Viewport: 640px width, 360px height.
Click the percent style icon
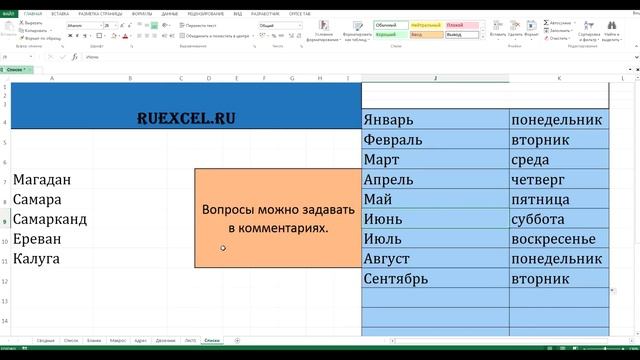click(x=274, y=36)
